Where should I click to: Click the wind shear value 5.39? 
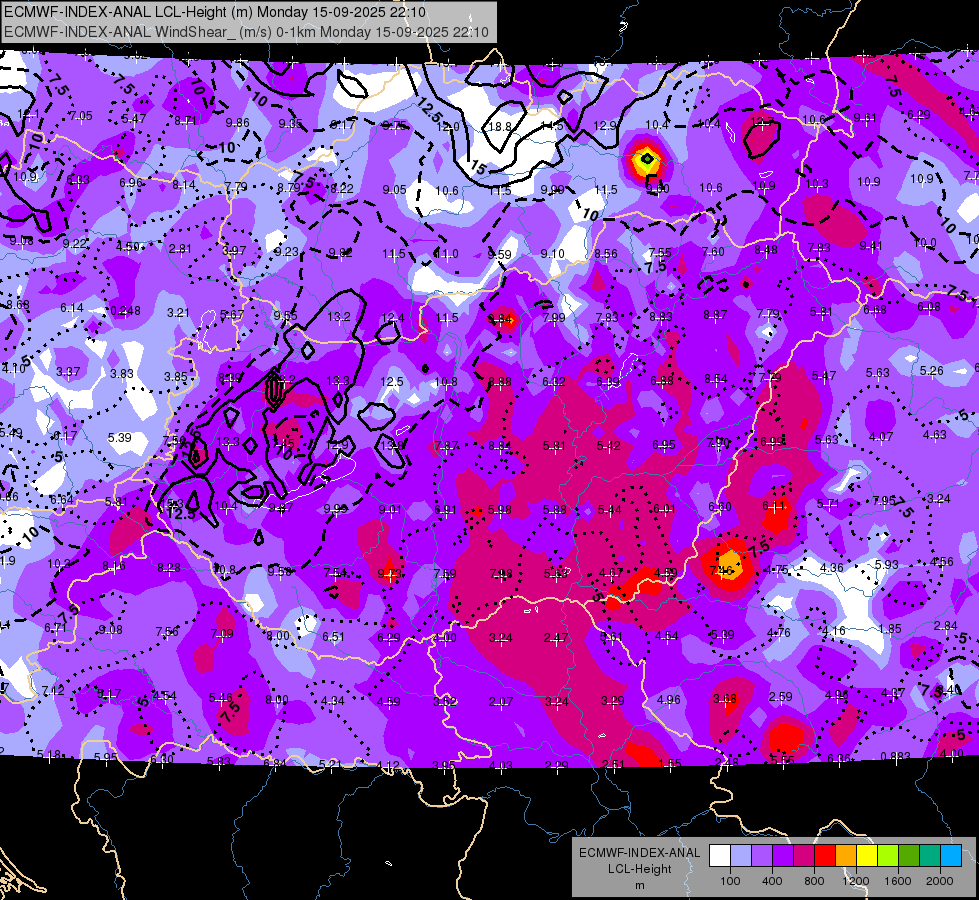[x=119, y=438]
